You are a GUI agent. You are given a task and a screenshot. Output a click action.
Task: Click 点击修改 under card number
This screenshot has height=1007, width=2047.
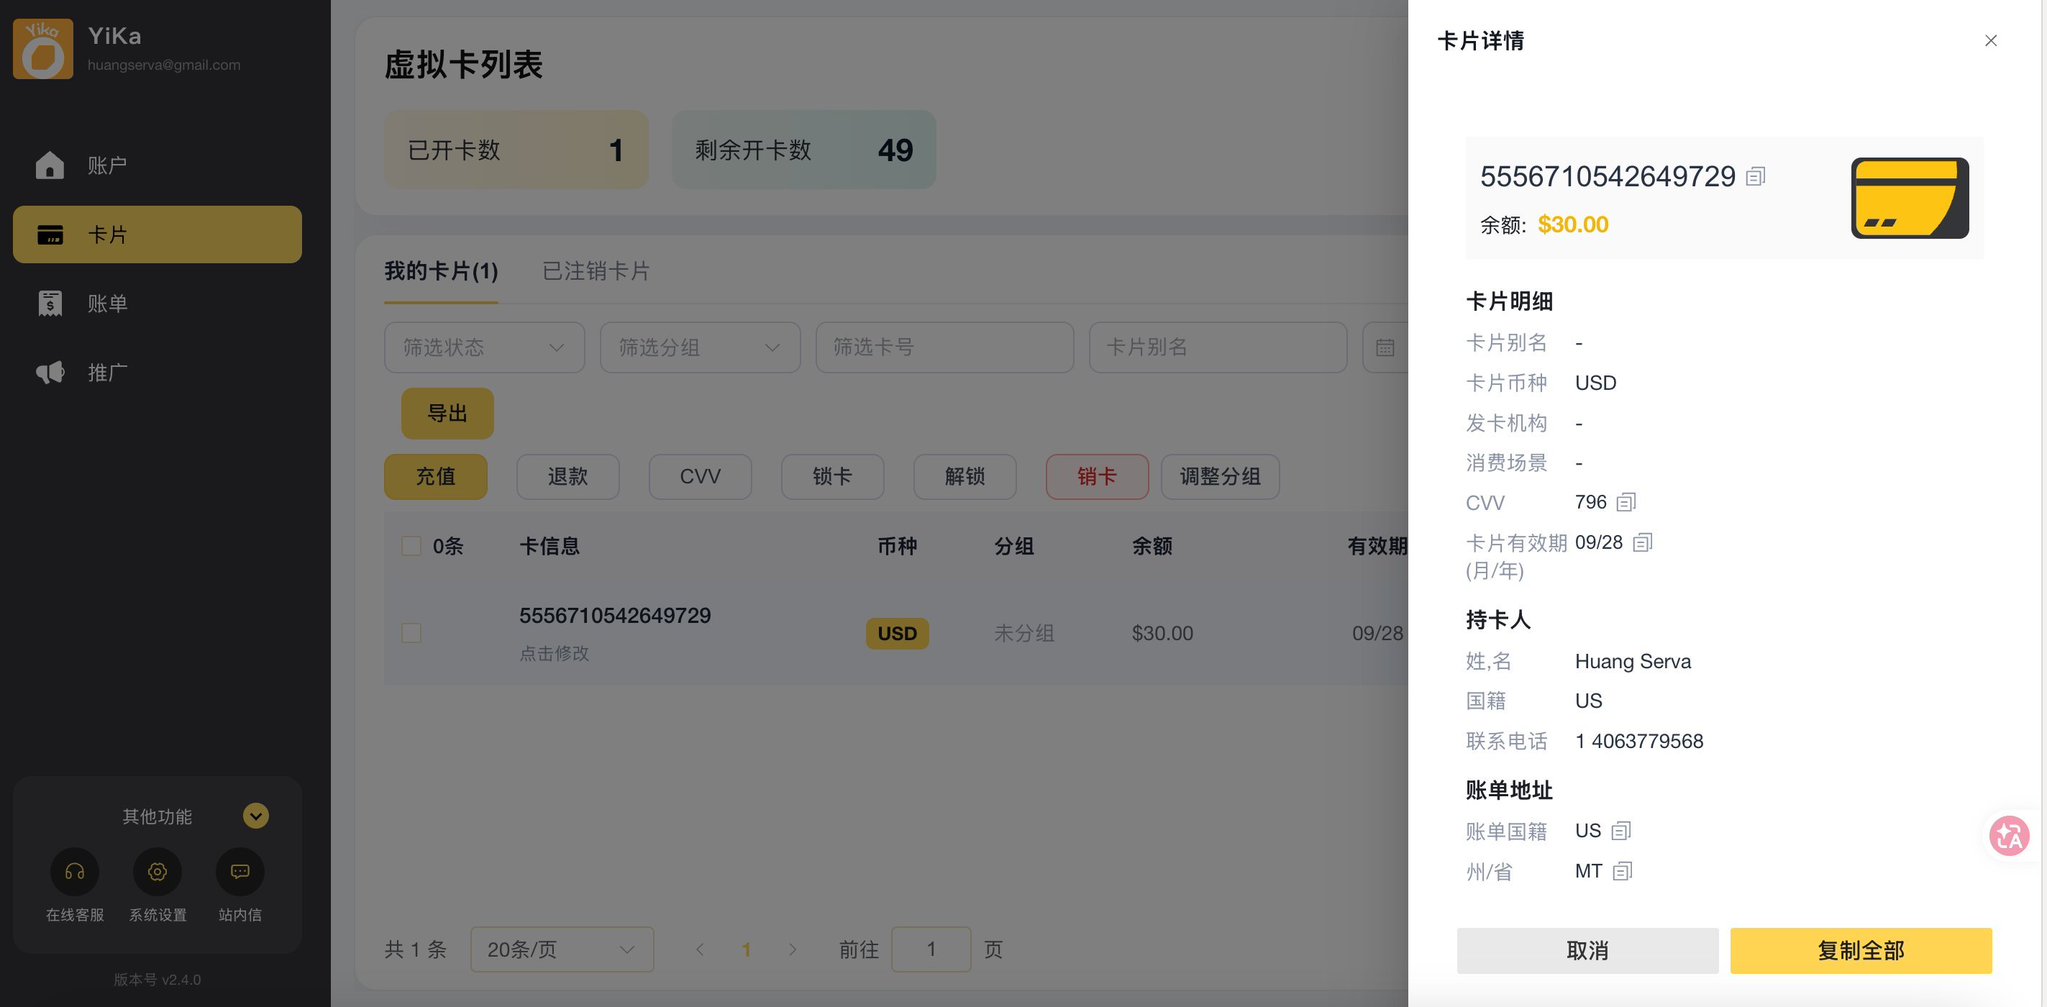tap(554, 653)
